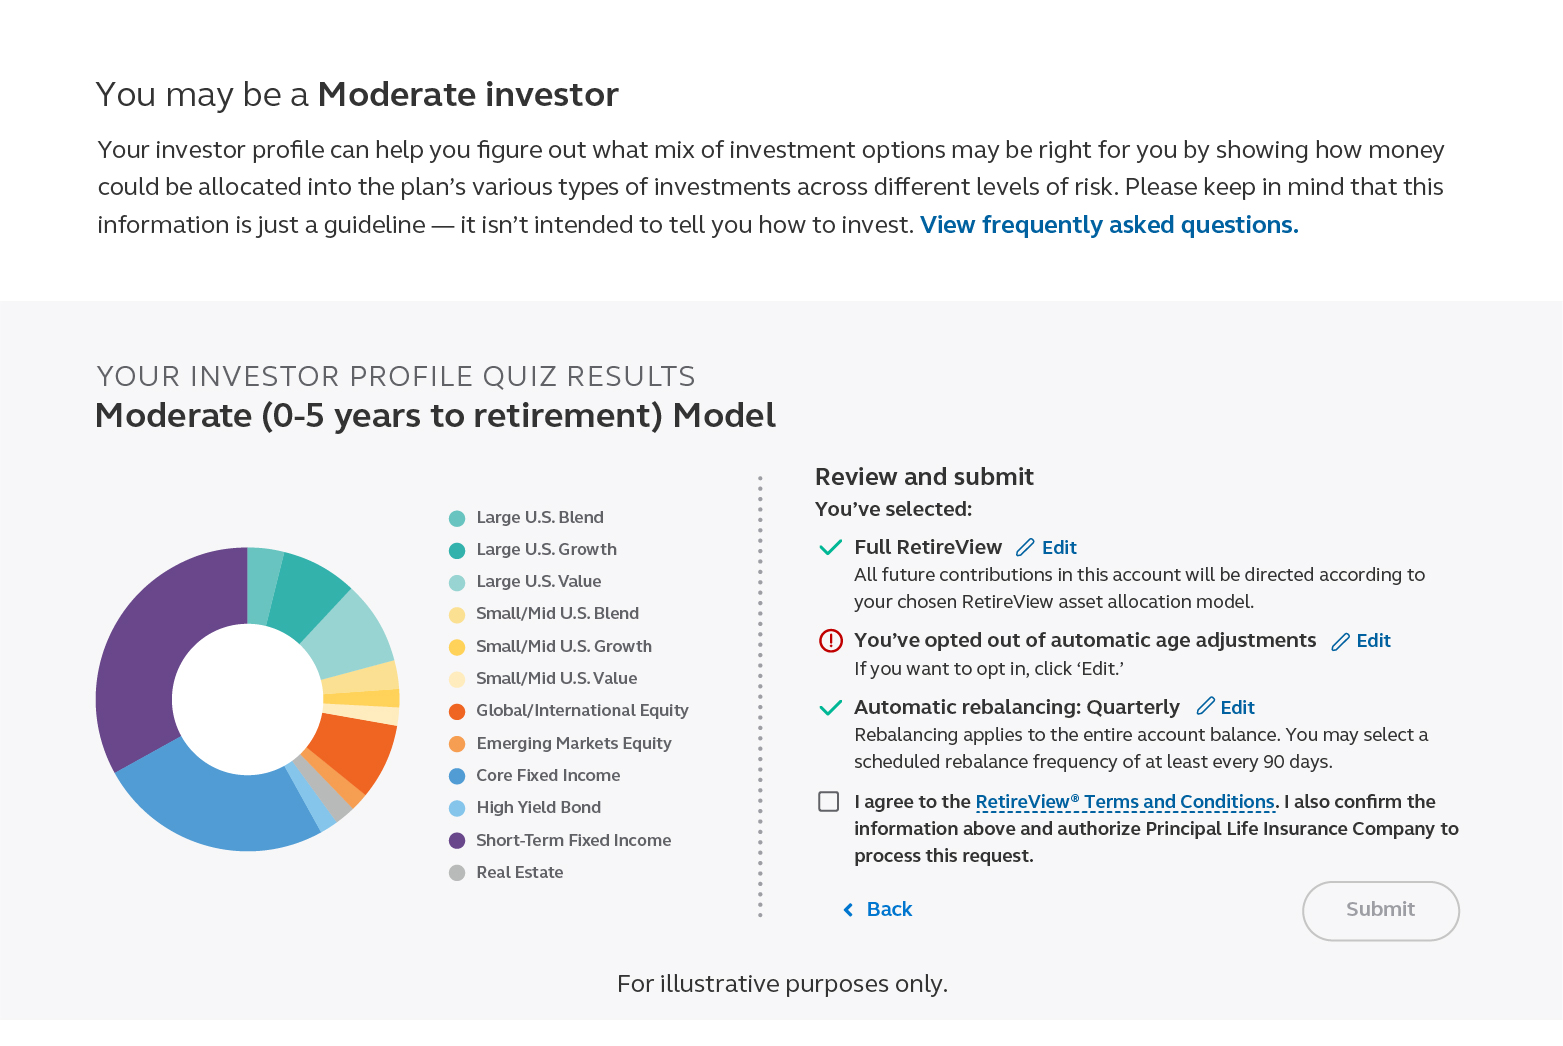This screenshot has width=1563, height=1046.
Task: Click the red warning icon for age adjustments
Action: [830, 641]
